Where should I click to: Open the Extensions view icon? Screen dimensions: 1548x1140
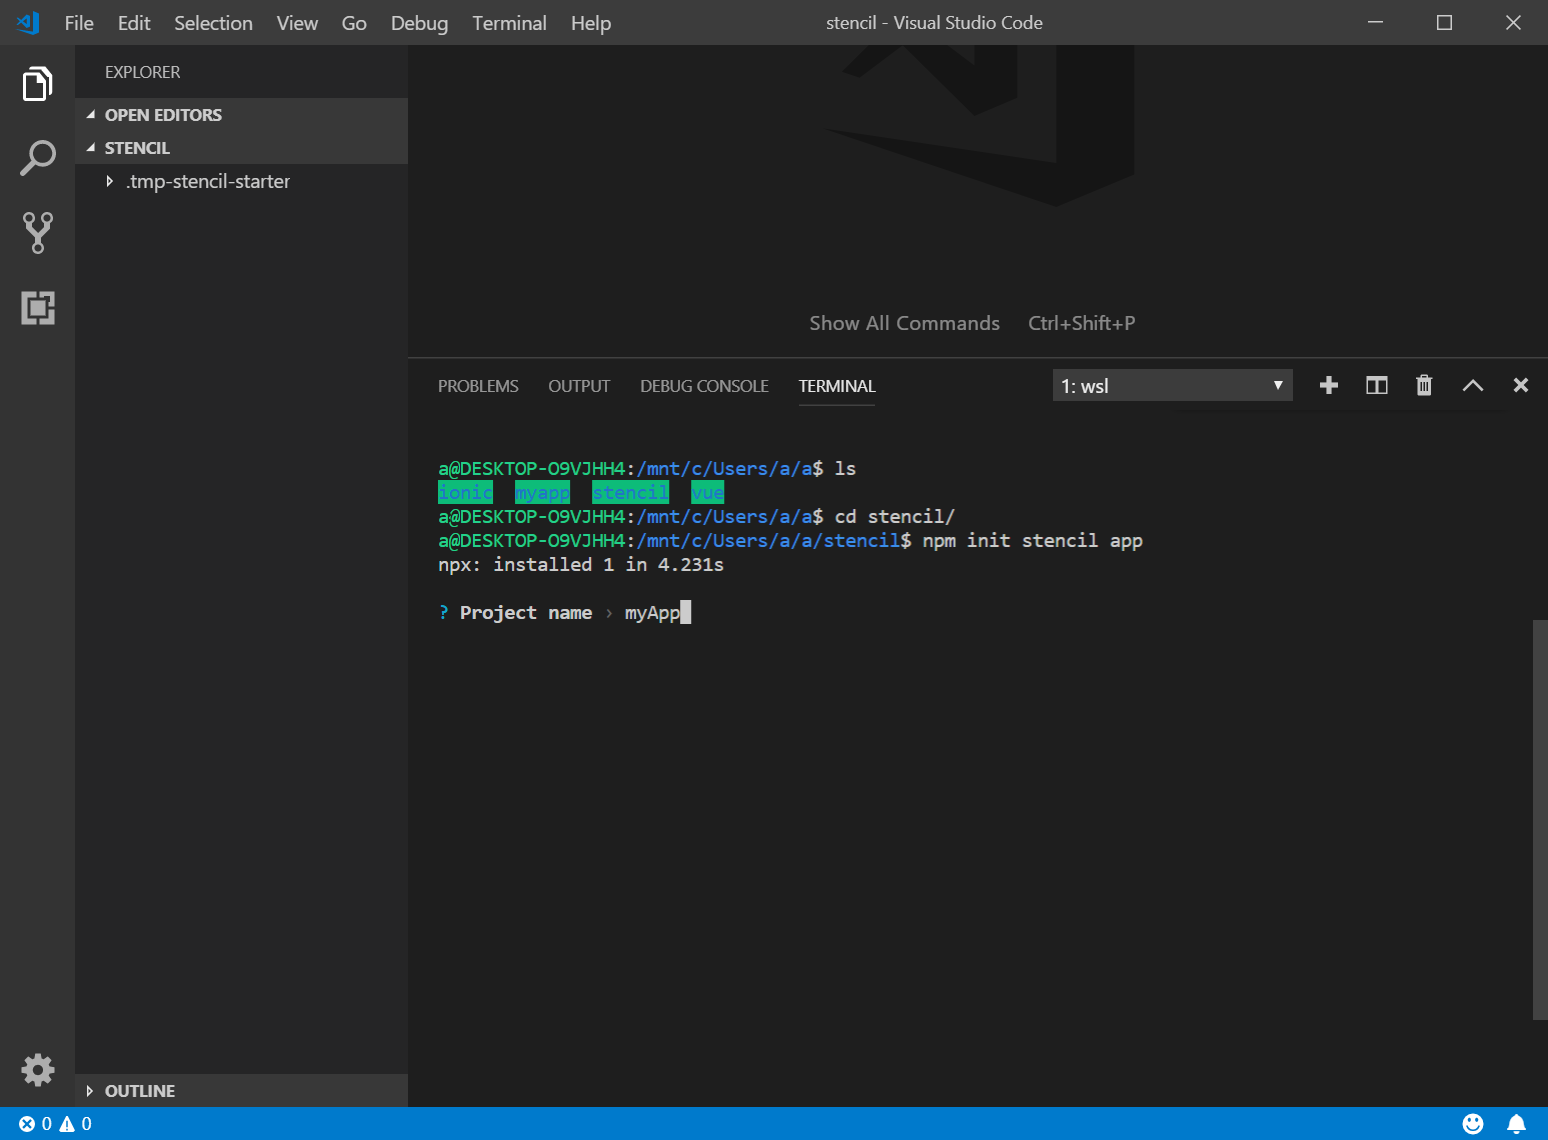[37, 307]
